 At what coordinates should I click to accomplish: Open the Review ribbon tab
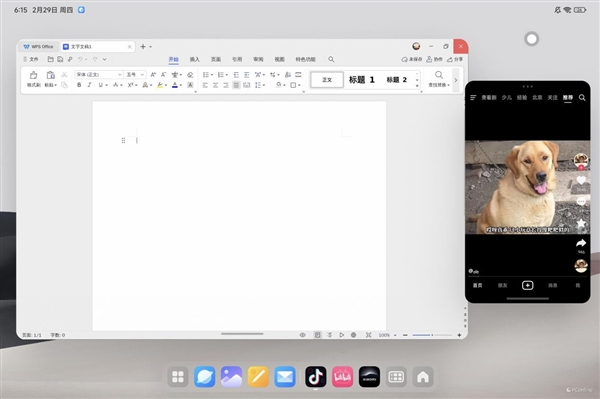[258, 59]
